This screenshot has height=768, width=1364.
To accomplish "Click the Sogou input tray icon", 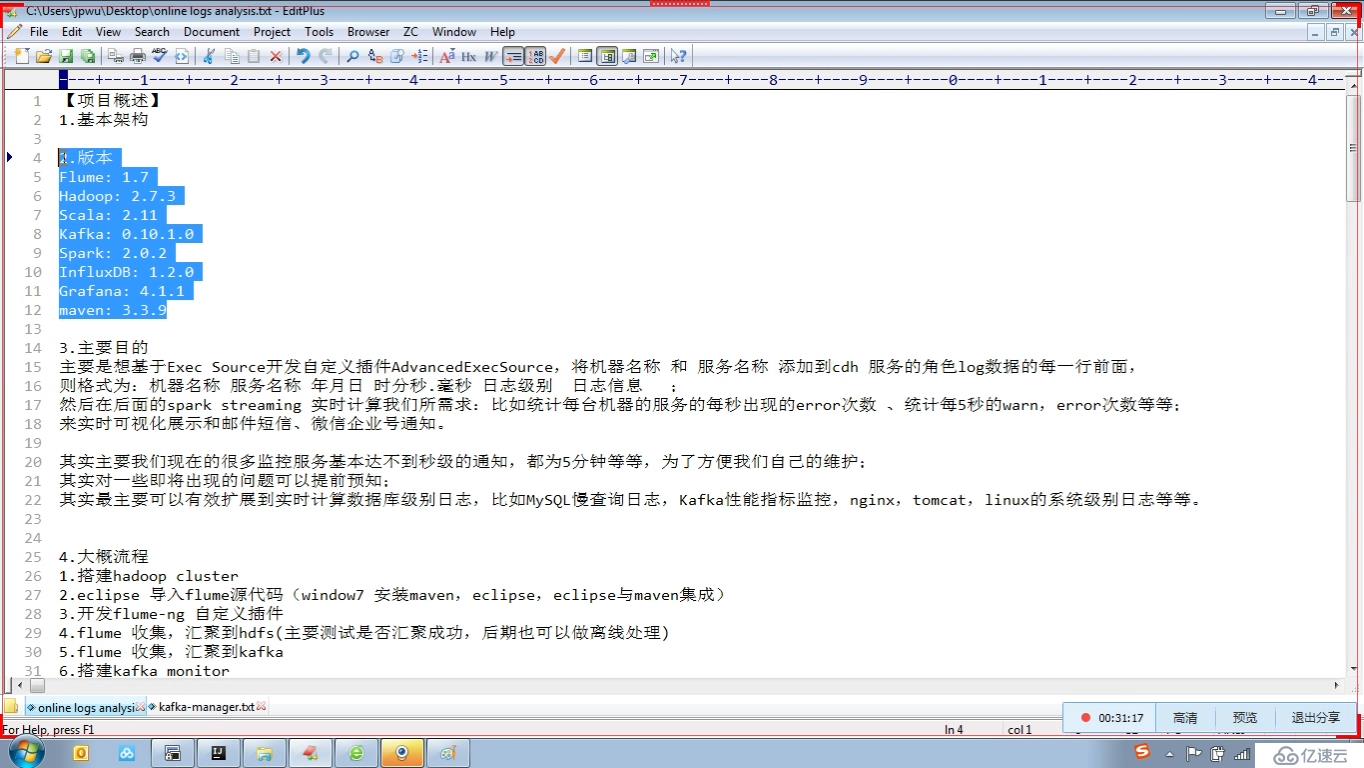I will point(1141,752).
